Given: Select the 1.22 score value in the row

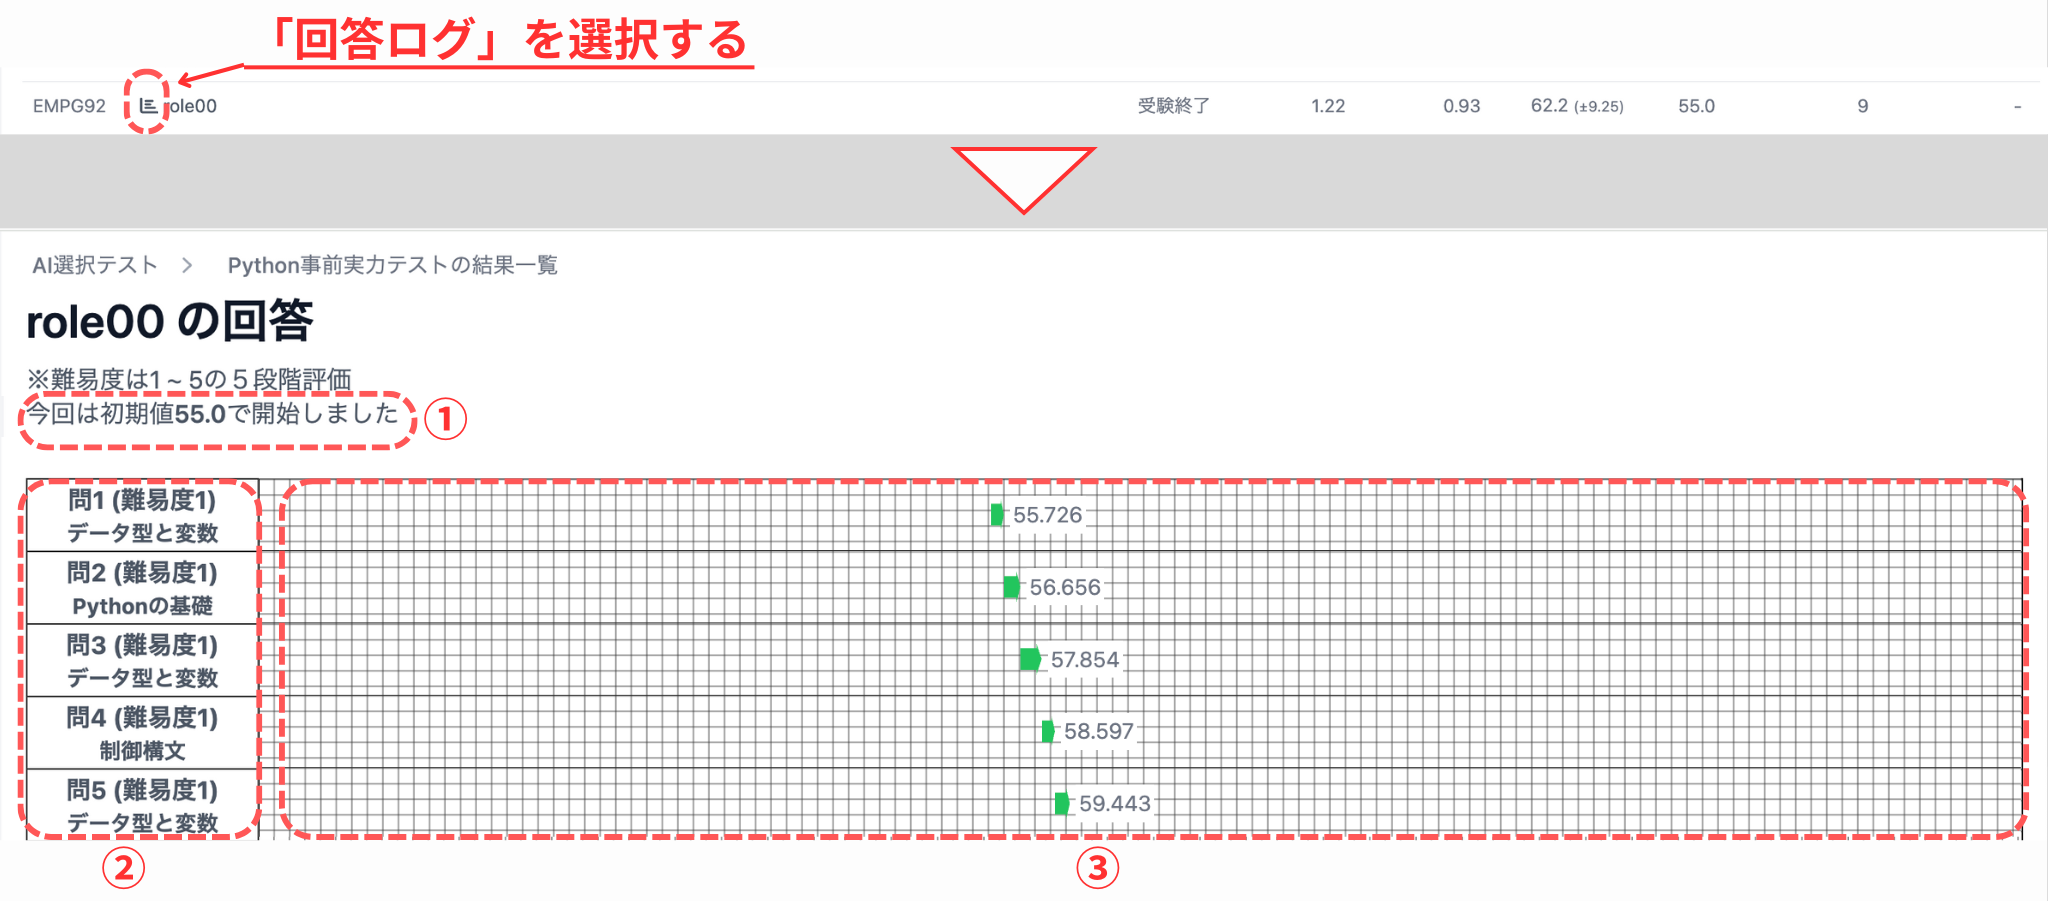Looking at the screenshot, I should (1328, 105).
